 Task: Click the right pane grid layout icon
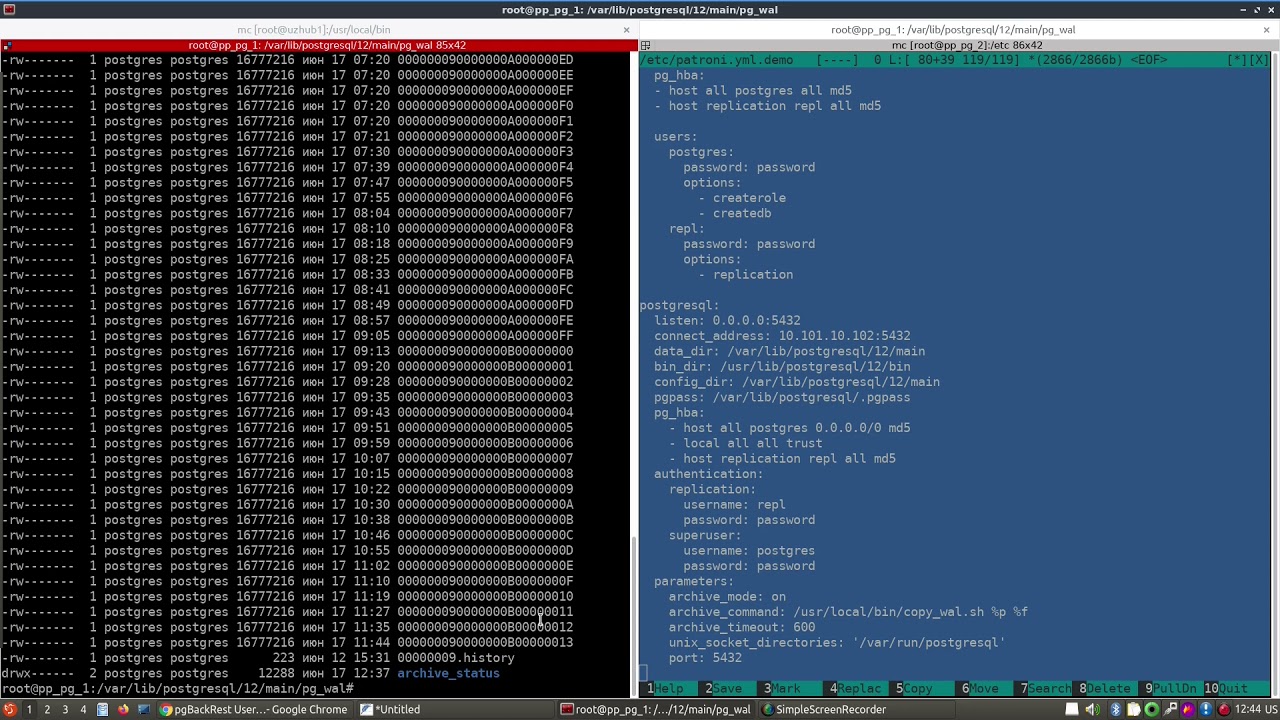click(645, 45)
